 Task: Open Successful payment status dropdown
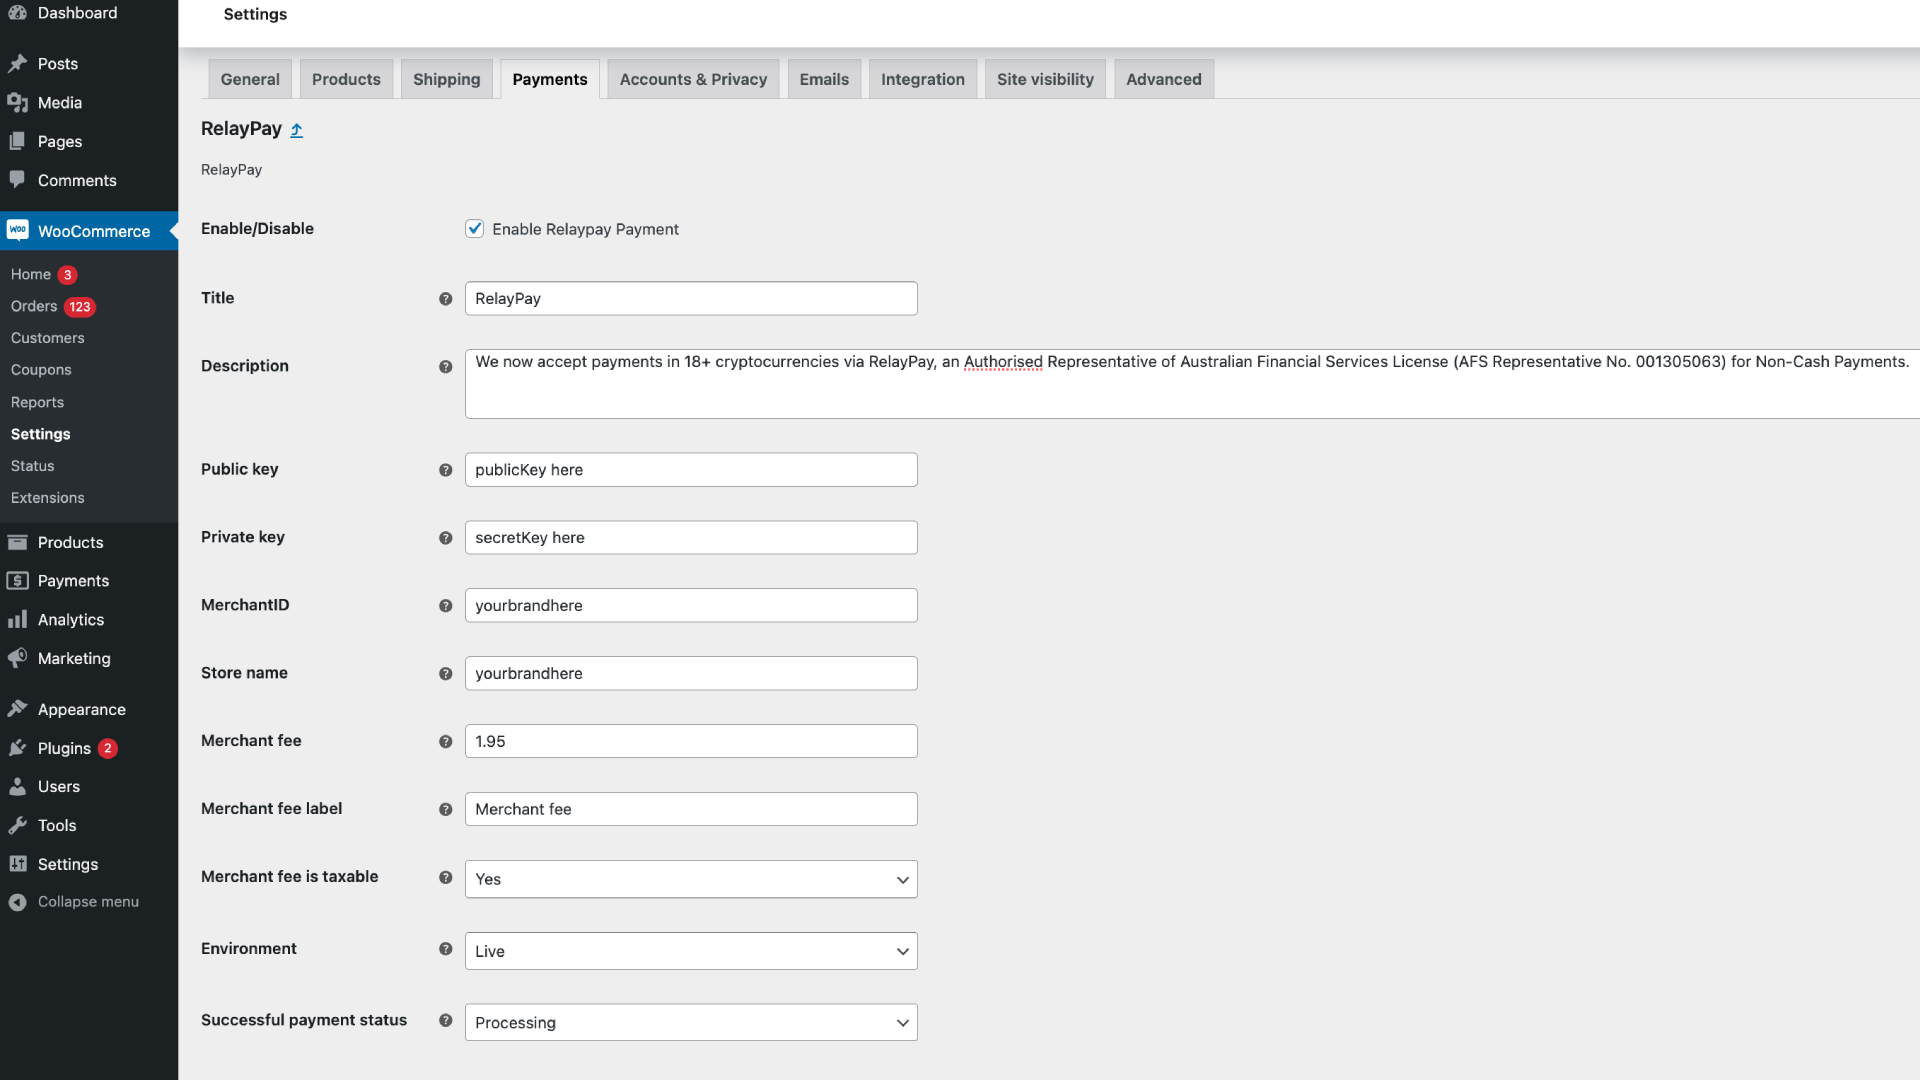690,1022
